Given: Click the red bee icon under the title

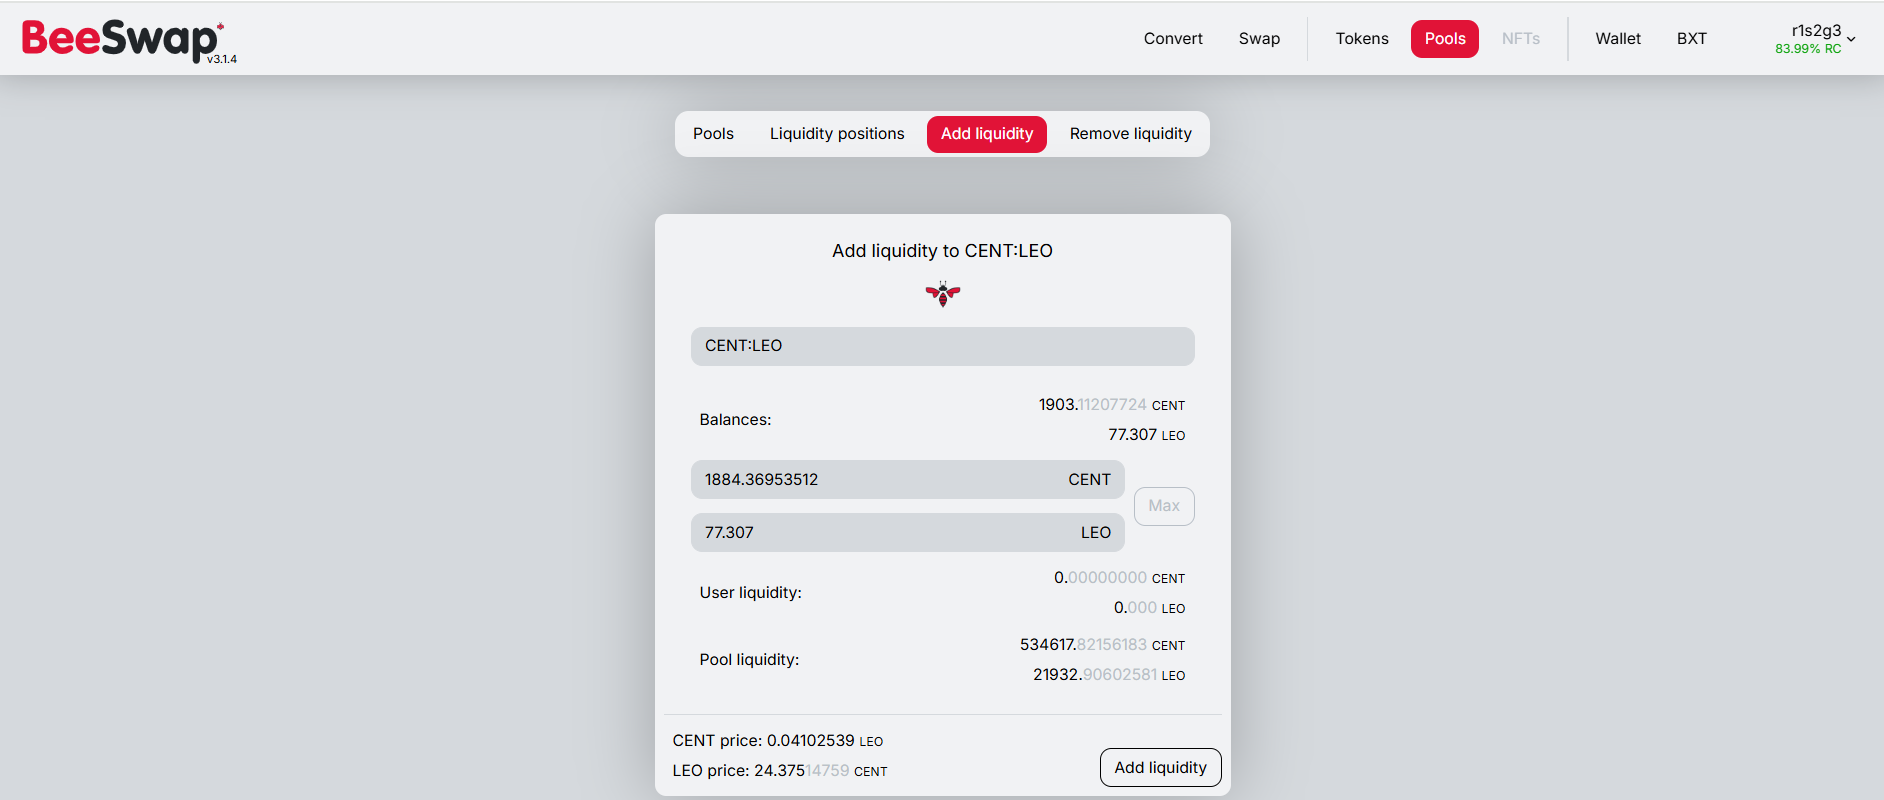Looking at the screenshot, I should click(x=942, y=294).
